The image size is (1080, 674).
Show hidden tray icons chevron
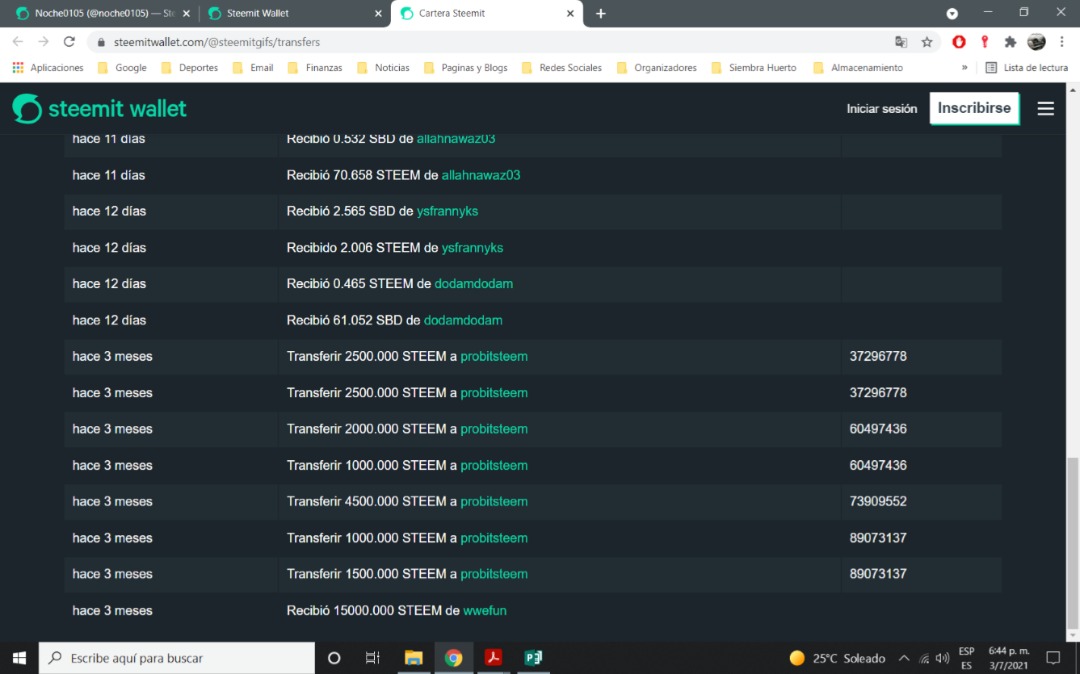click(x=904, y=659)
